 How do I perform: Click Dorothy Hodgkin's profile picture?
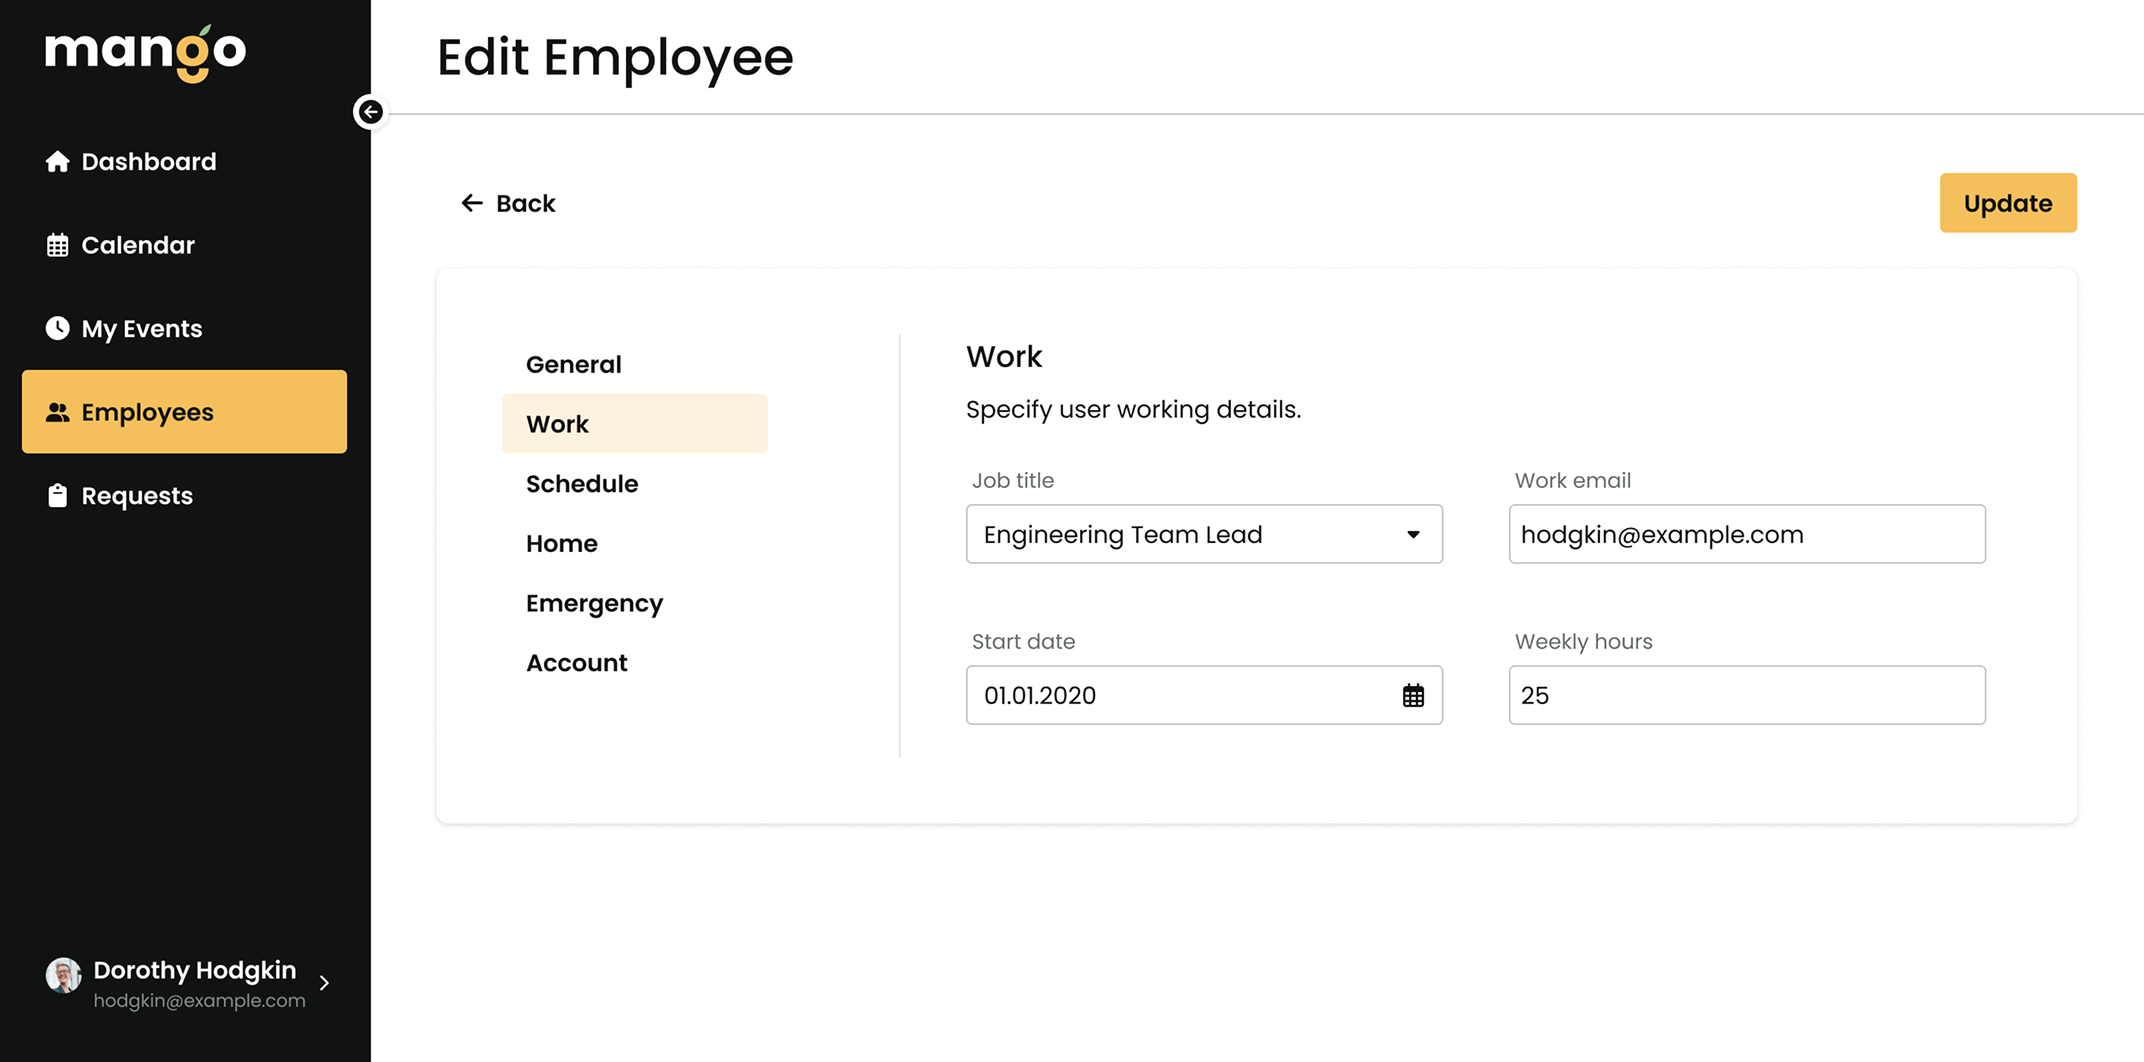[62, 975]
